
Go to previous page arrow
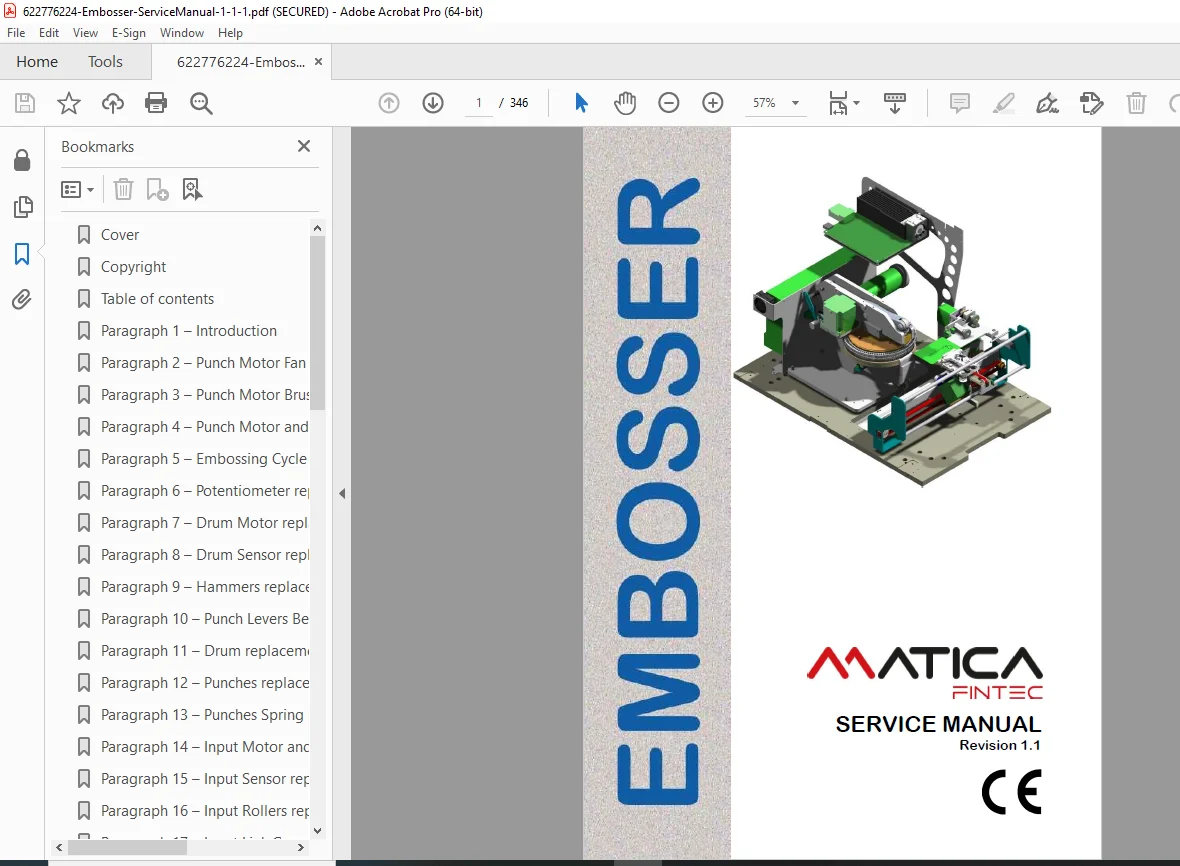click(389, 103)
